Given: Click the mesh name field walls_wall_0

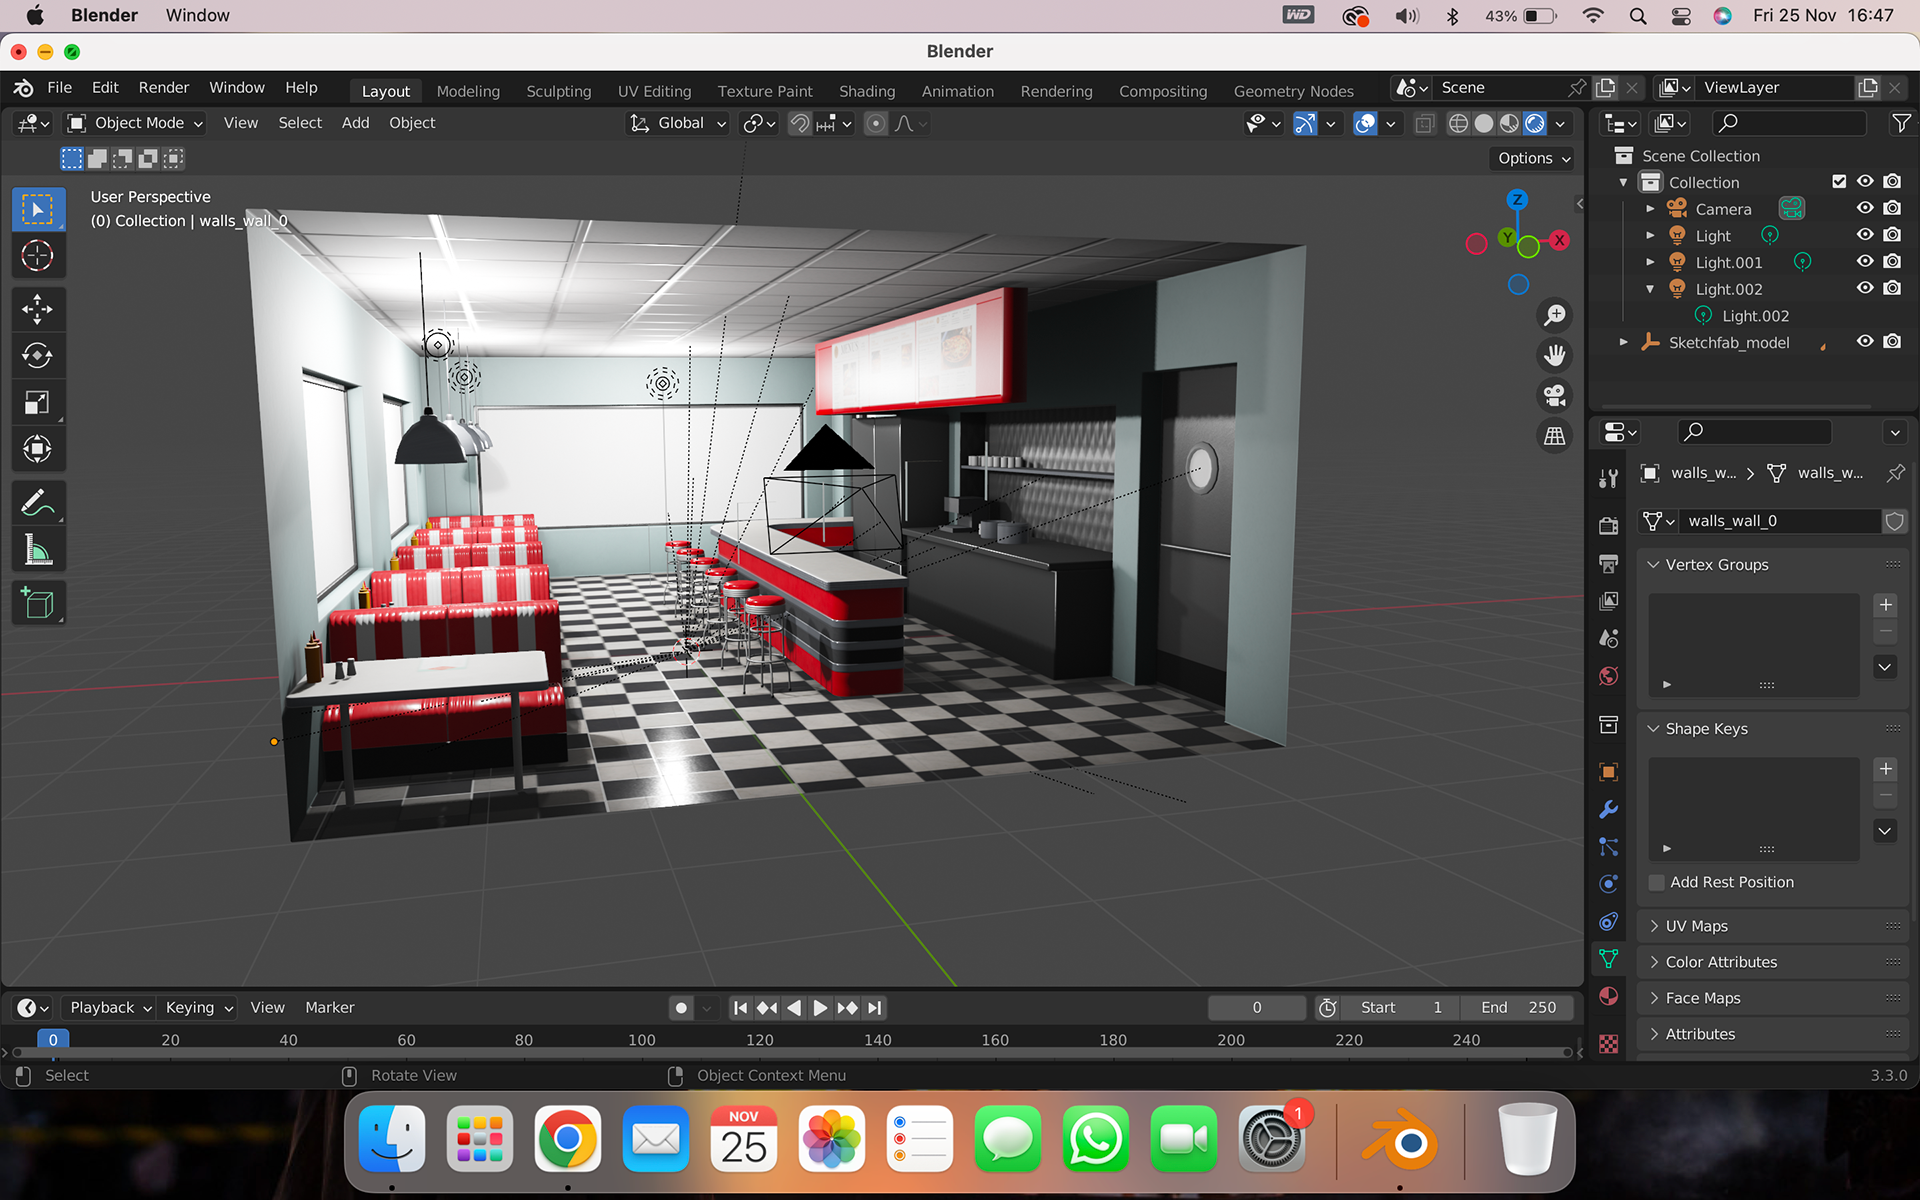Looking at the screenshot, I should 1780,521.
